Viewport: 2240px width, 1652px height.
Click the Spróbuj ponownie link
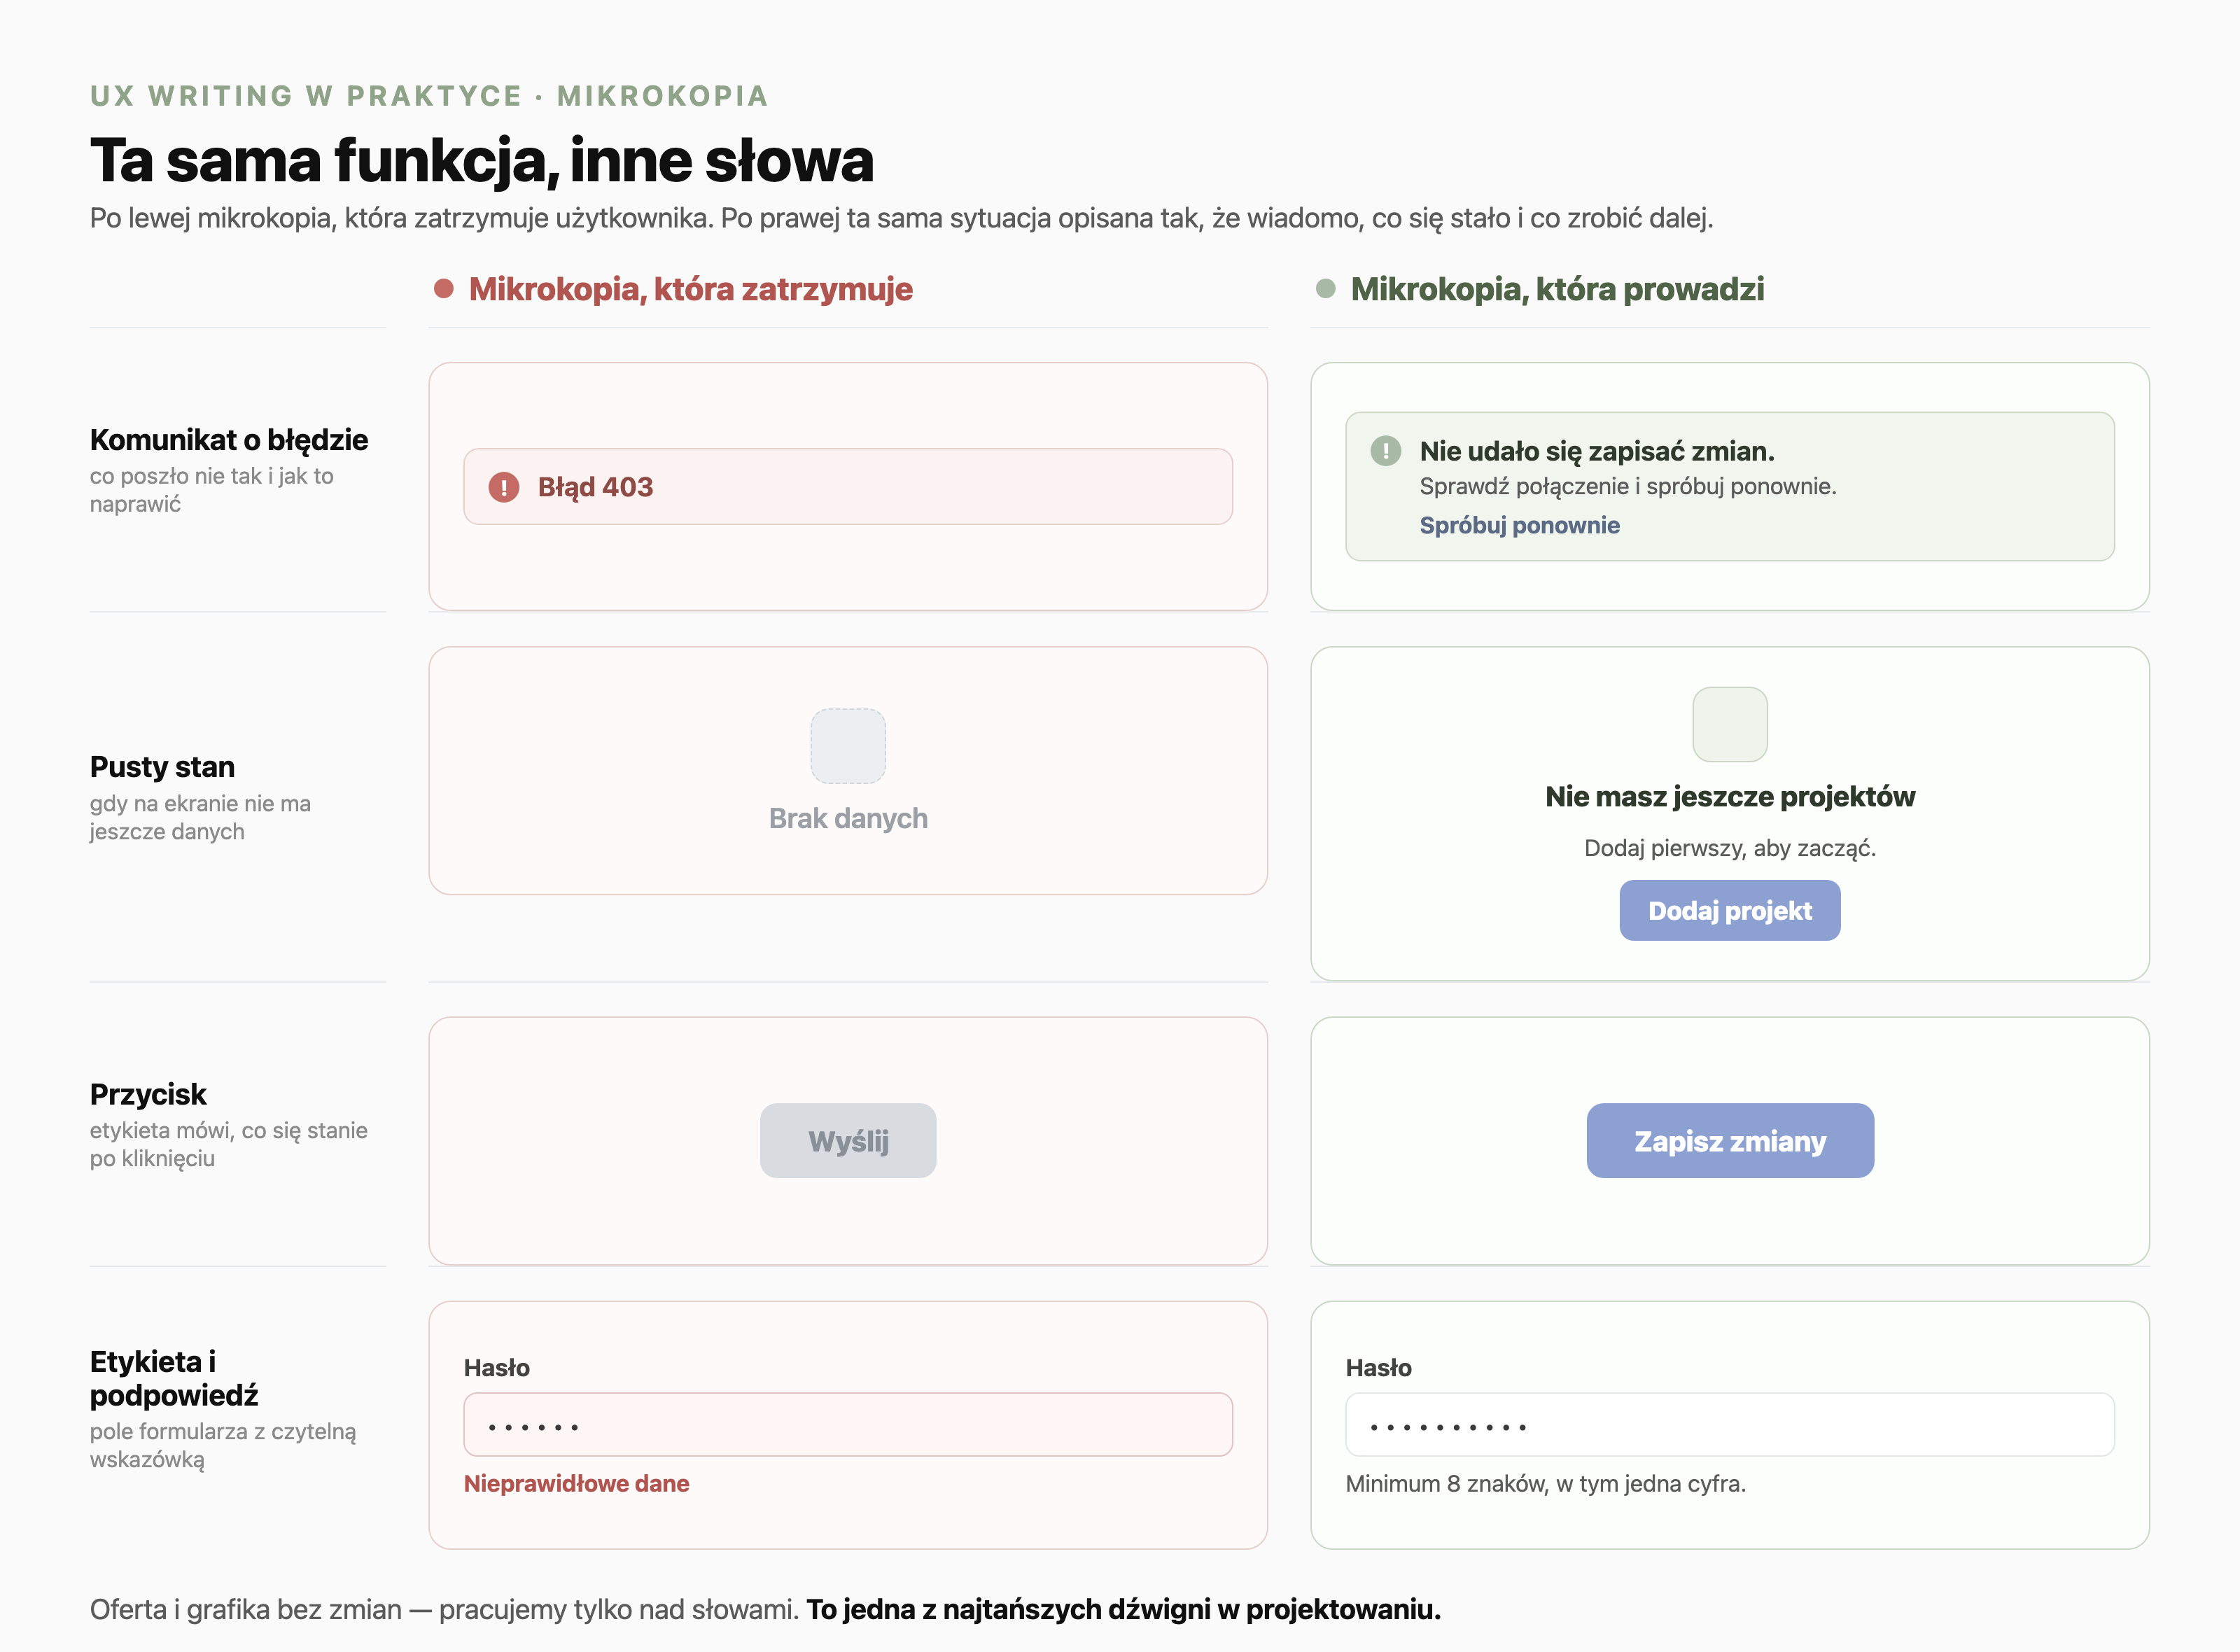1519,525
